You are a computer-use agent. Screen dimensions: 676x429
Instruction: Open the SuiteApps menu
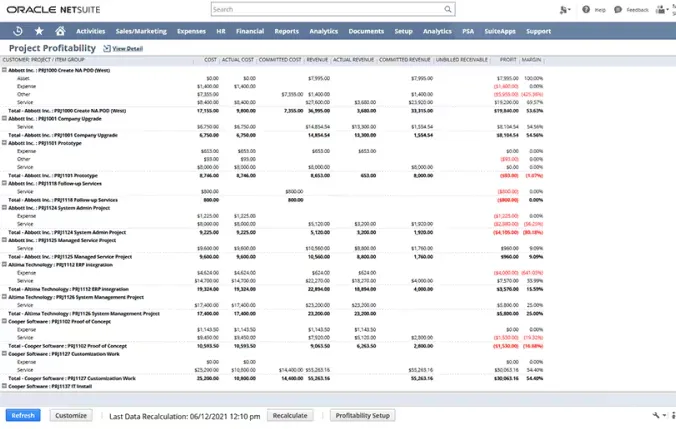pos(499,31)
